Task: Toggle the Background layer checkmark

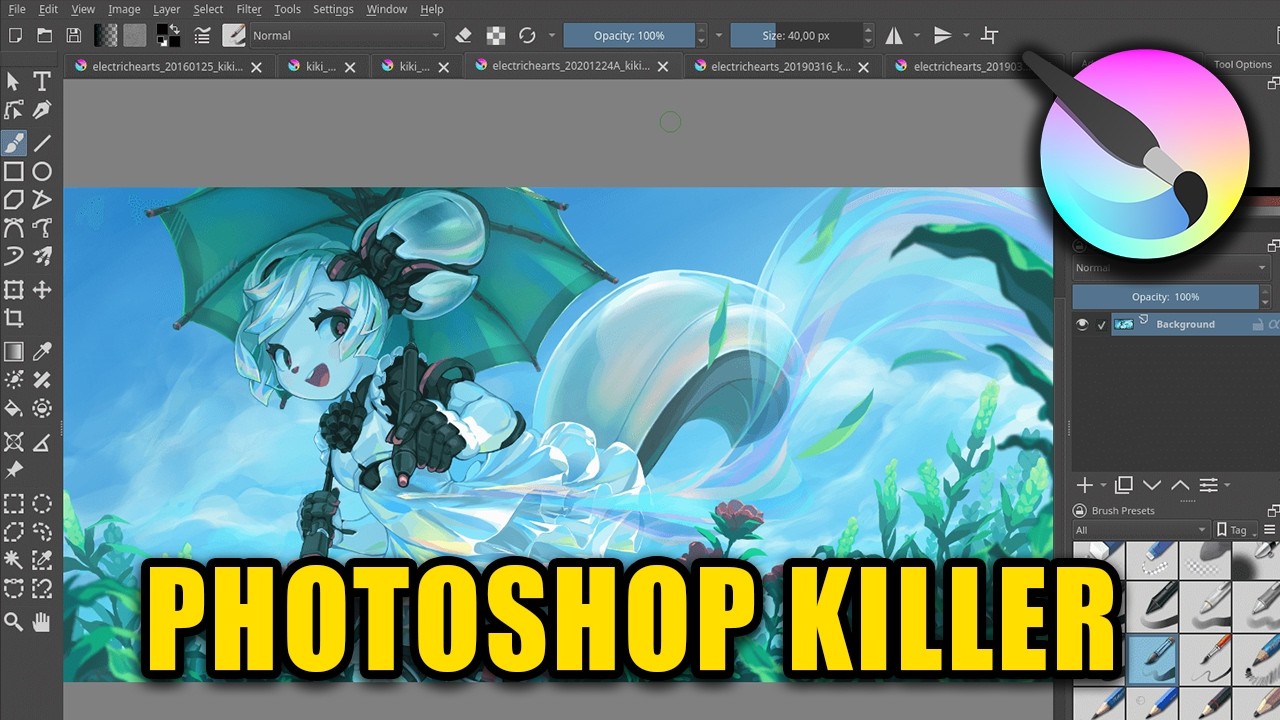Action: point(1101,324)
